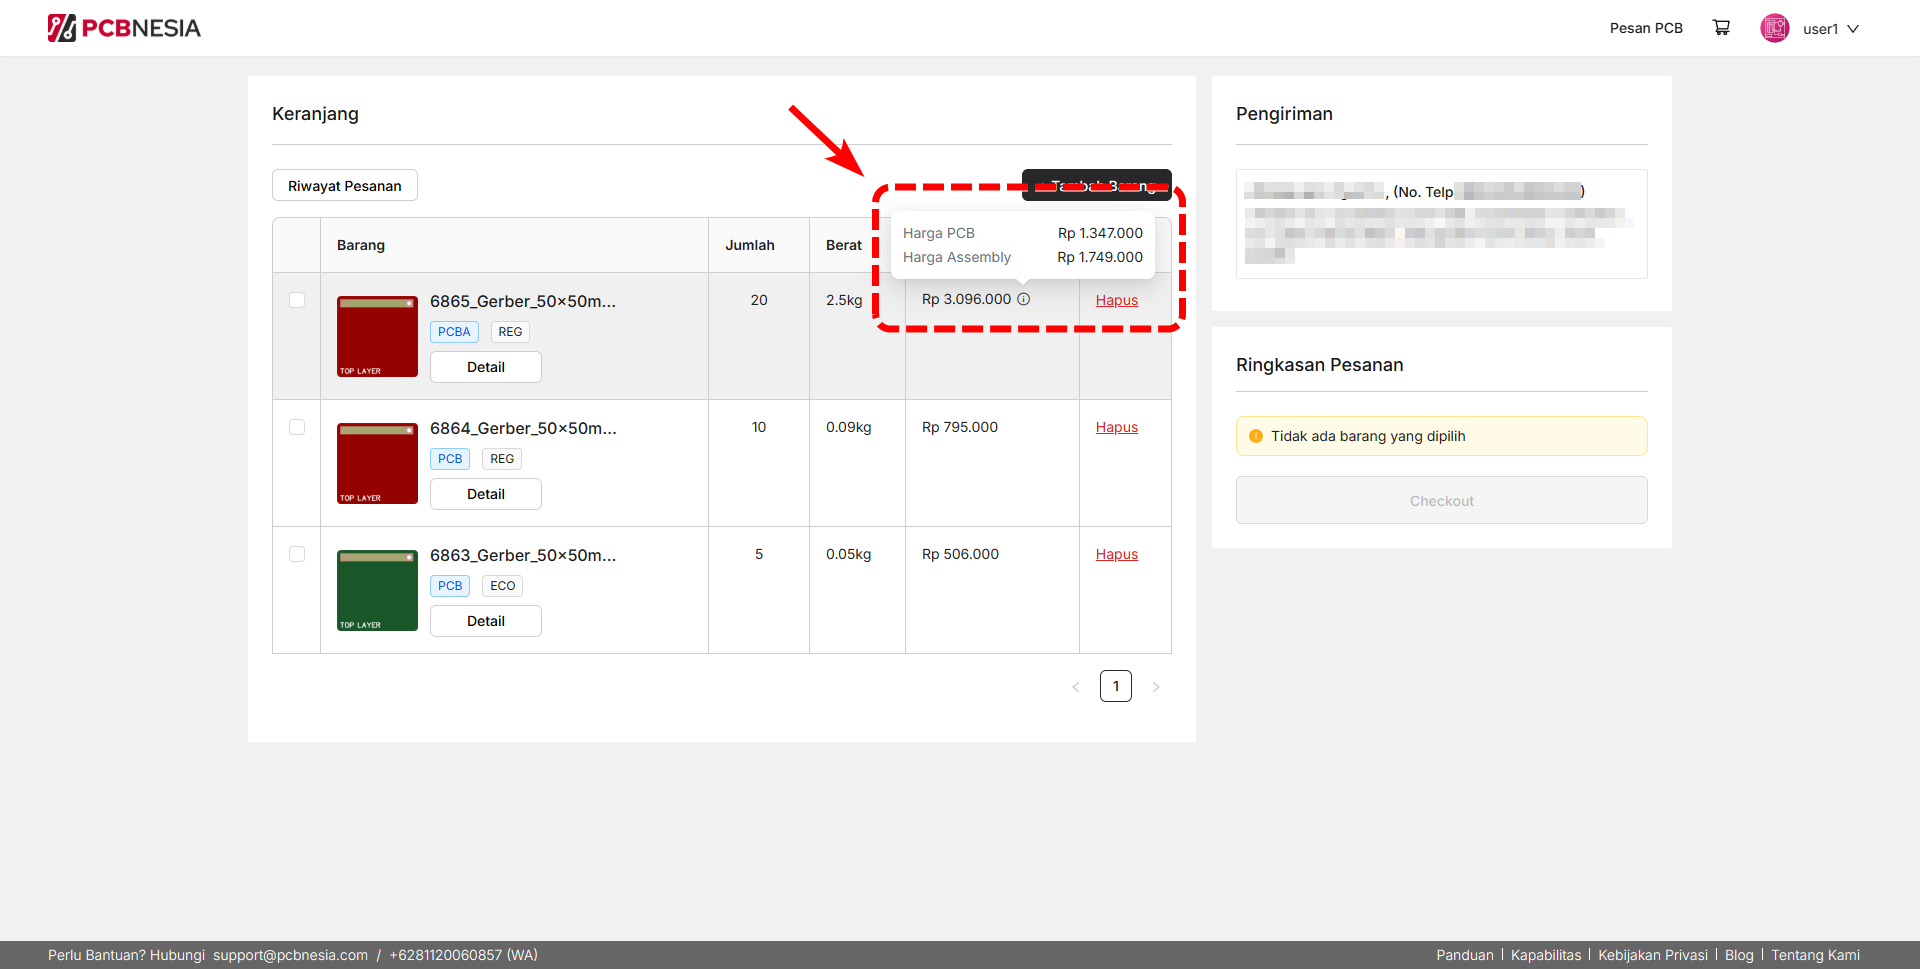Delete 6864_Gerber item via Hapus

[x=1117, y=427]
